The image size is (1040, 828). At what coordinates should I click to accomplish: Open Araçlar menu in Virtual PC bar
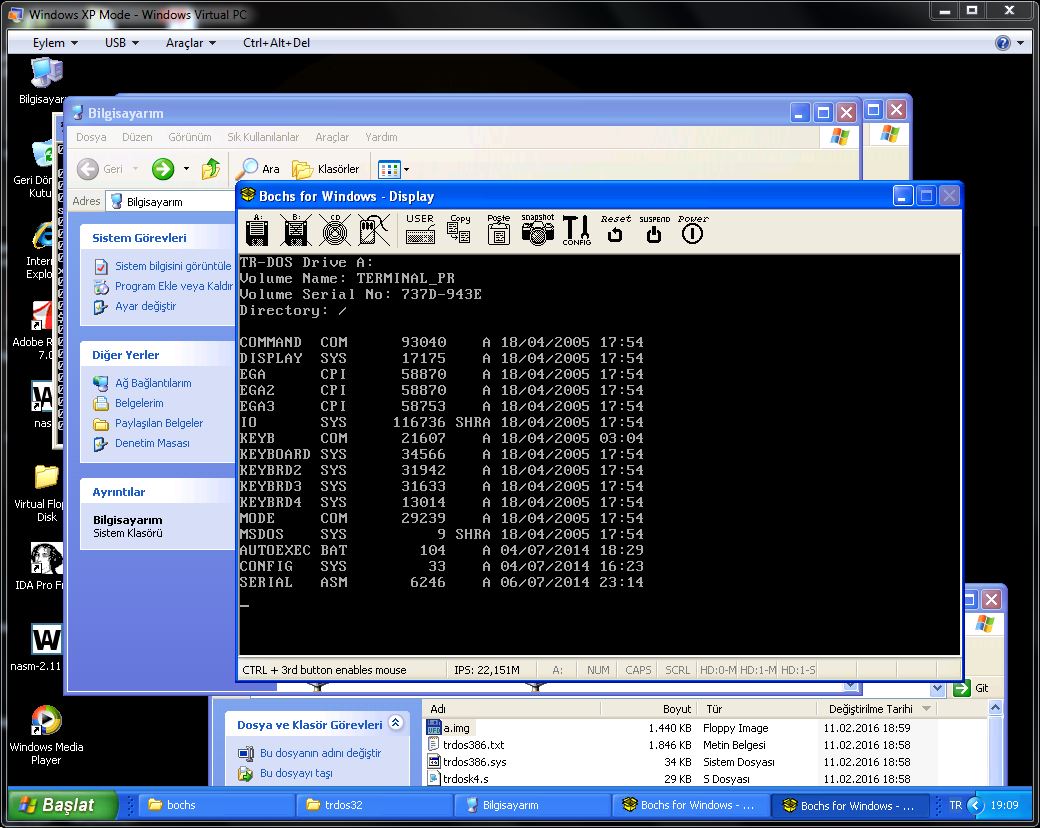coord(190,42)
